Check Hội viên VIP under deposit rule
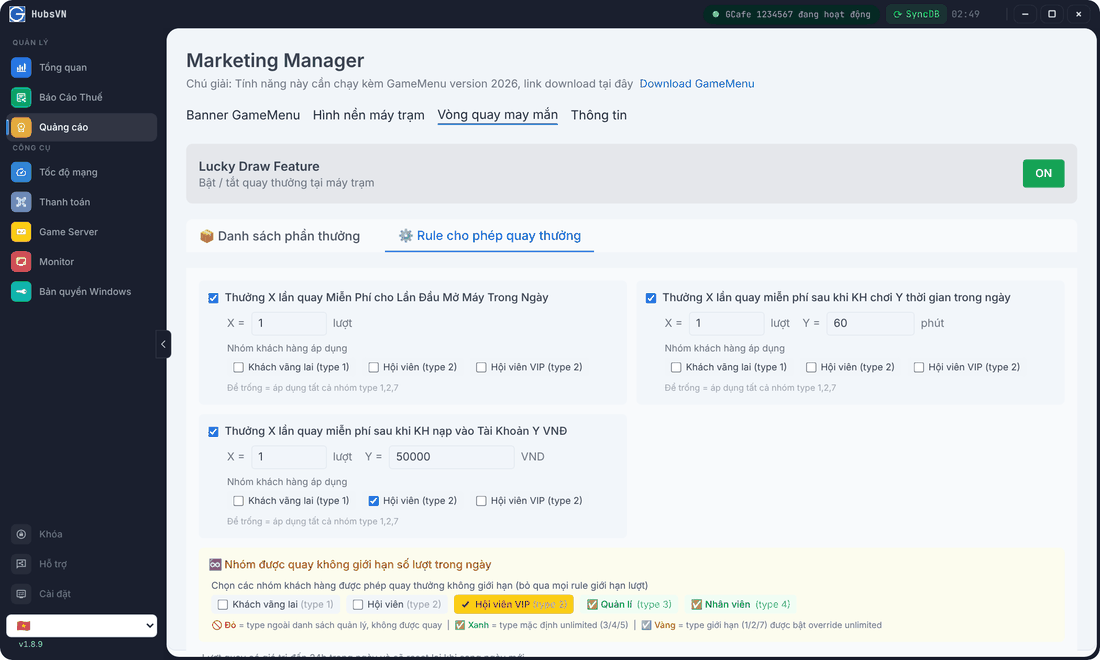This screenshot has height=660, width=1100. click(x=481, y=501)
